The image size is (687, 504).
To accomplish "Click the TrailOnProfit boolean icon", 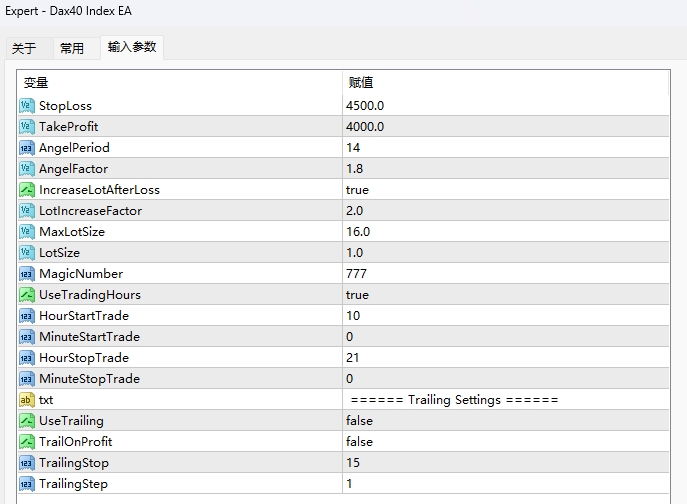I will tap(27, 442).
